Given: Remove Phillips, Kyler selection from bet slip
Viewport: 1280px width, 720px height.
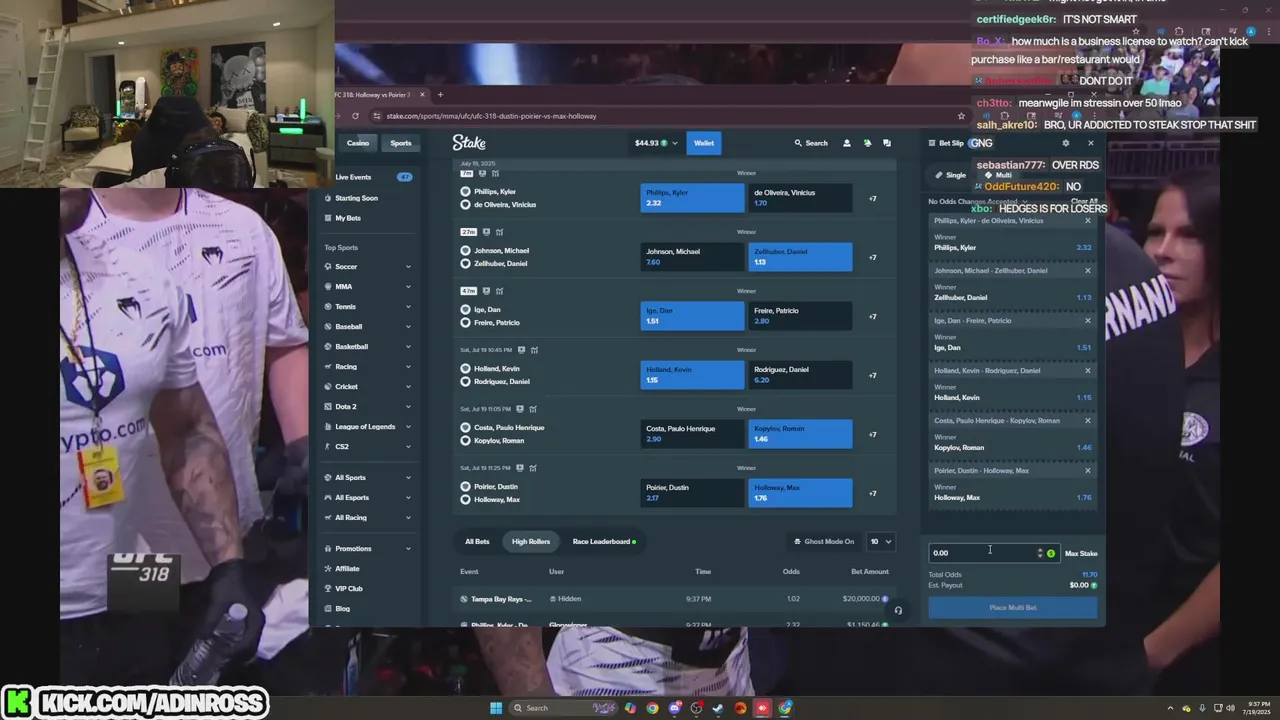Looking at the screenshot, I should pyautogui.click(x=1088, y=221).
